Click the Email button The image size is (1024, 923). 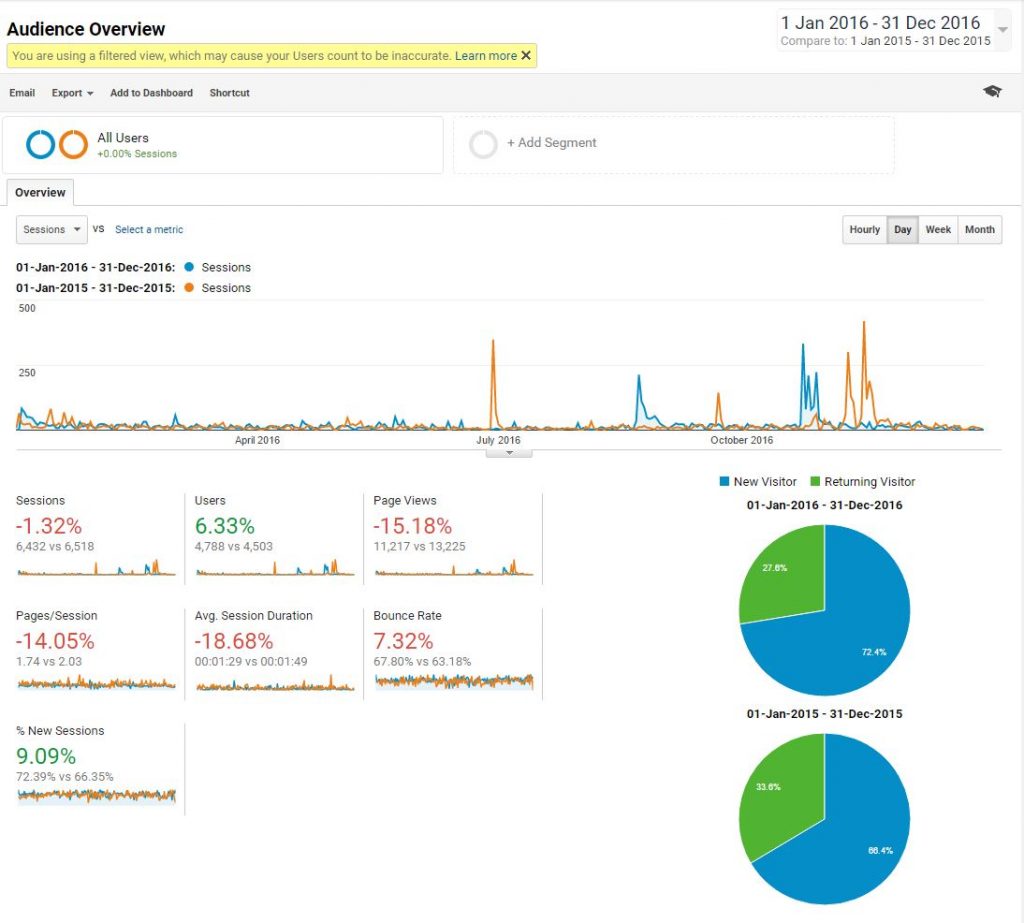[22, 93]
